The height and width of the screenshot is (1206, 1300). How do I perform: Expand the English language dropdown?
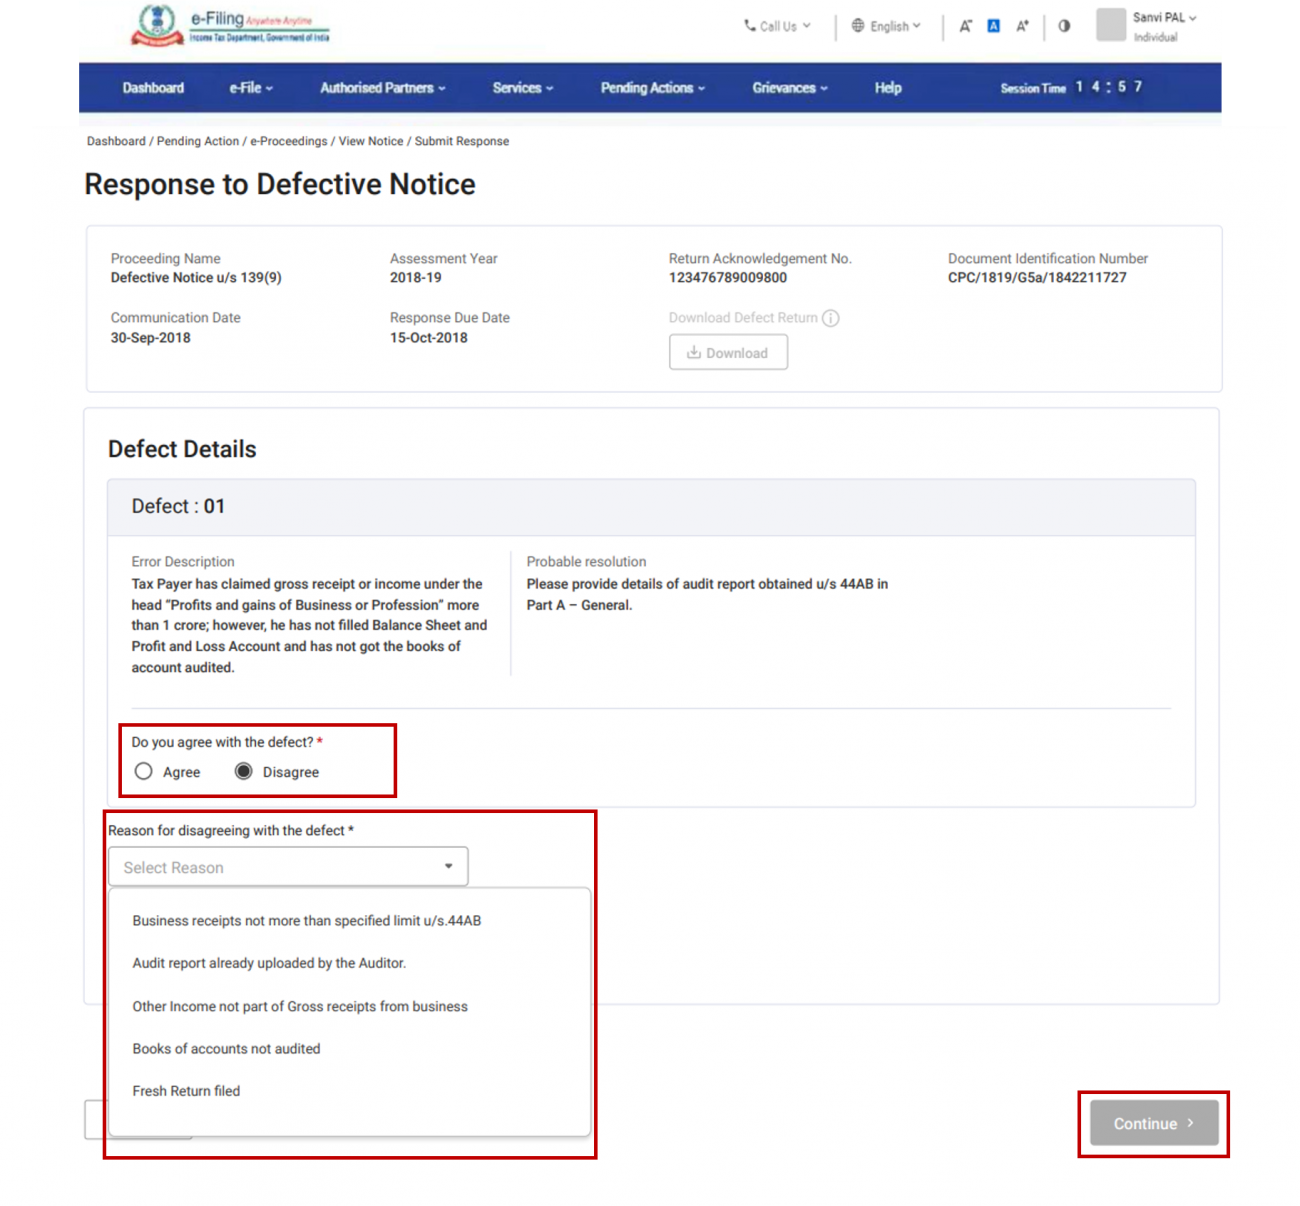(x=886, y=26)
